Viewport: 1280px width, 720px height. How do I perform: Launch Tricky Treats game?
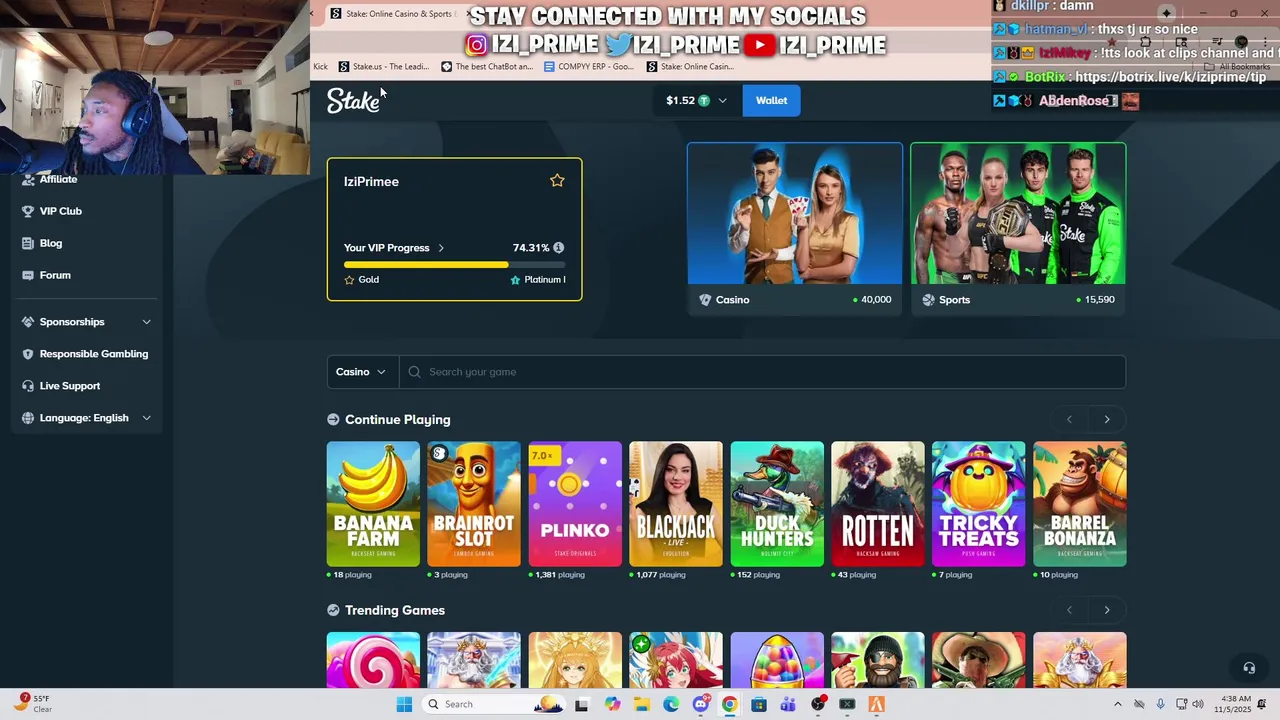point(979,504)
